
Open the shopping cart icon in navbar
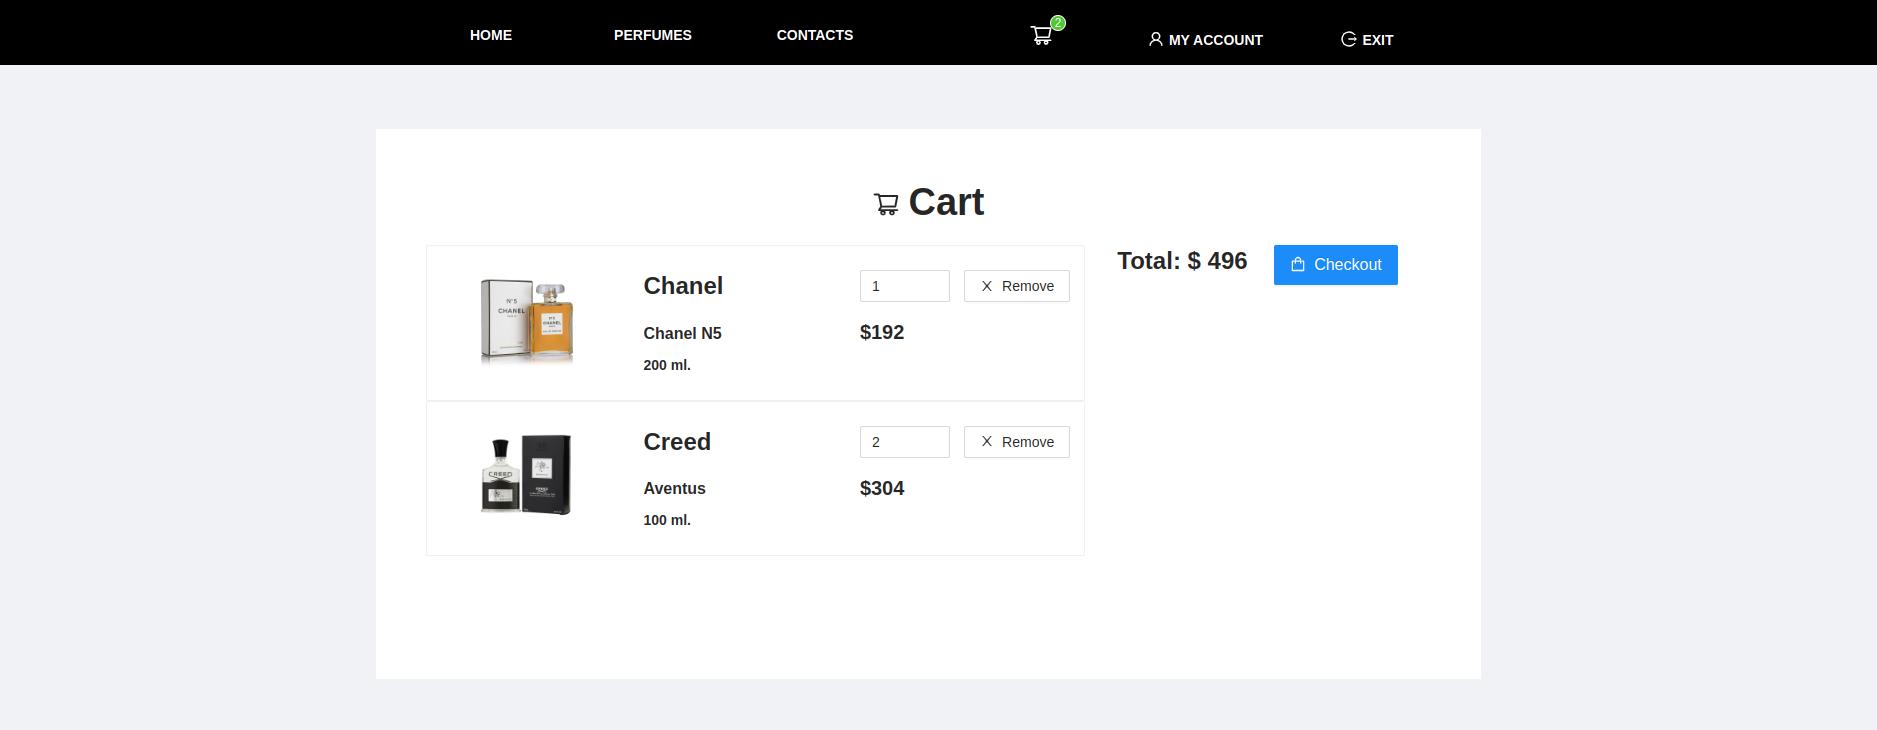1041,36
